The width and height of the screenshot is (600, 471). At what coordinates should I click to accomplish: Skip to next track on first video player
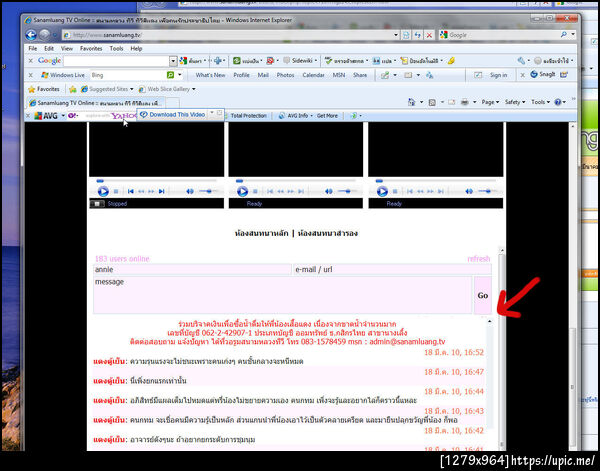161,191
